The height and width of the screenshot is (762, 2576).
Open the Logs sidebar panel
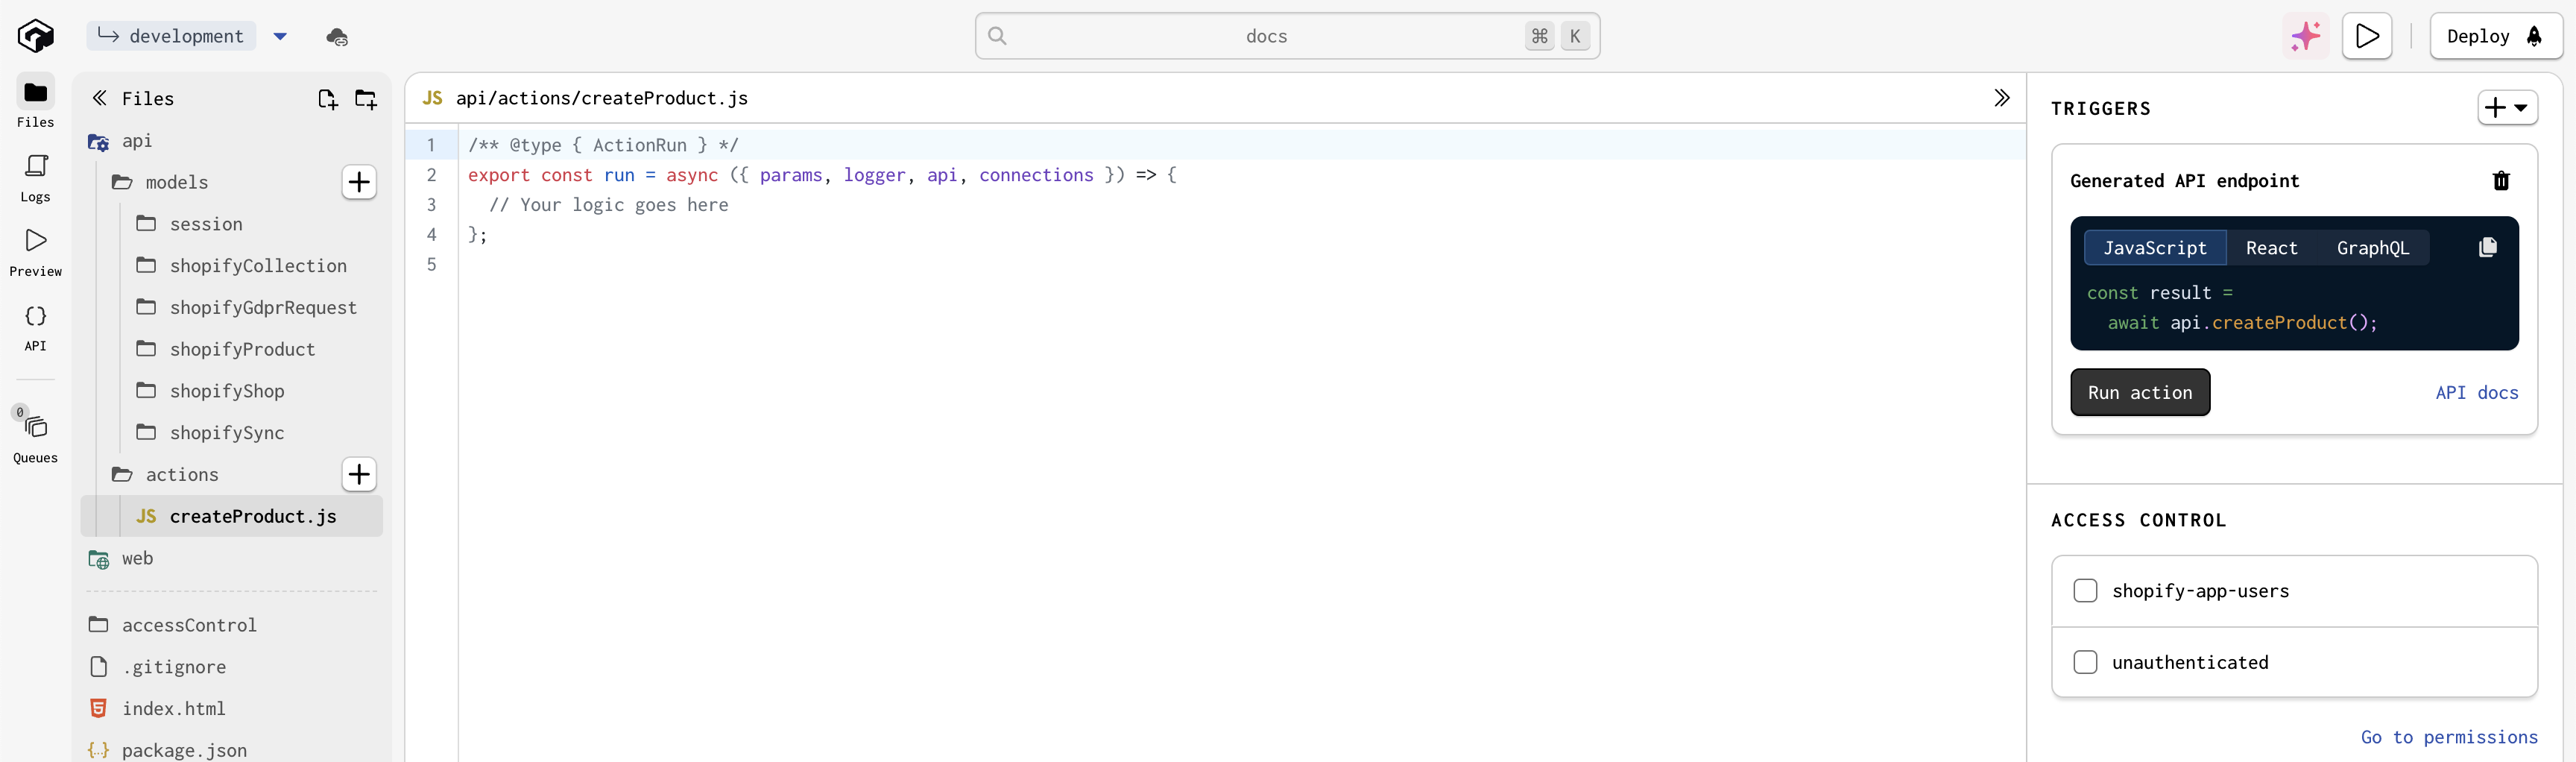35,178
